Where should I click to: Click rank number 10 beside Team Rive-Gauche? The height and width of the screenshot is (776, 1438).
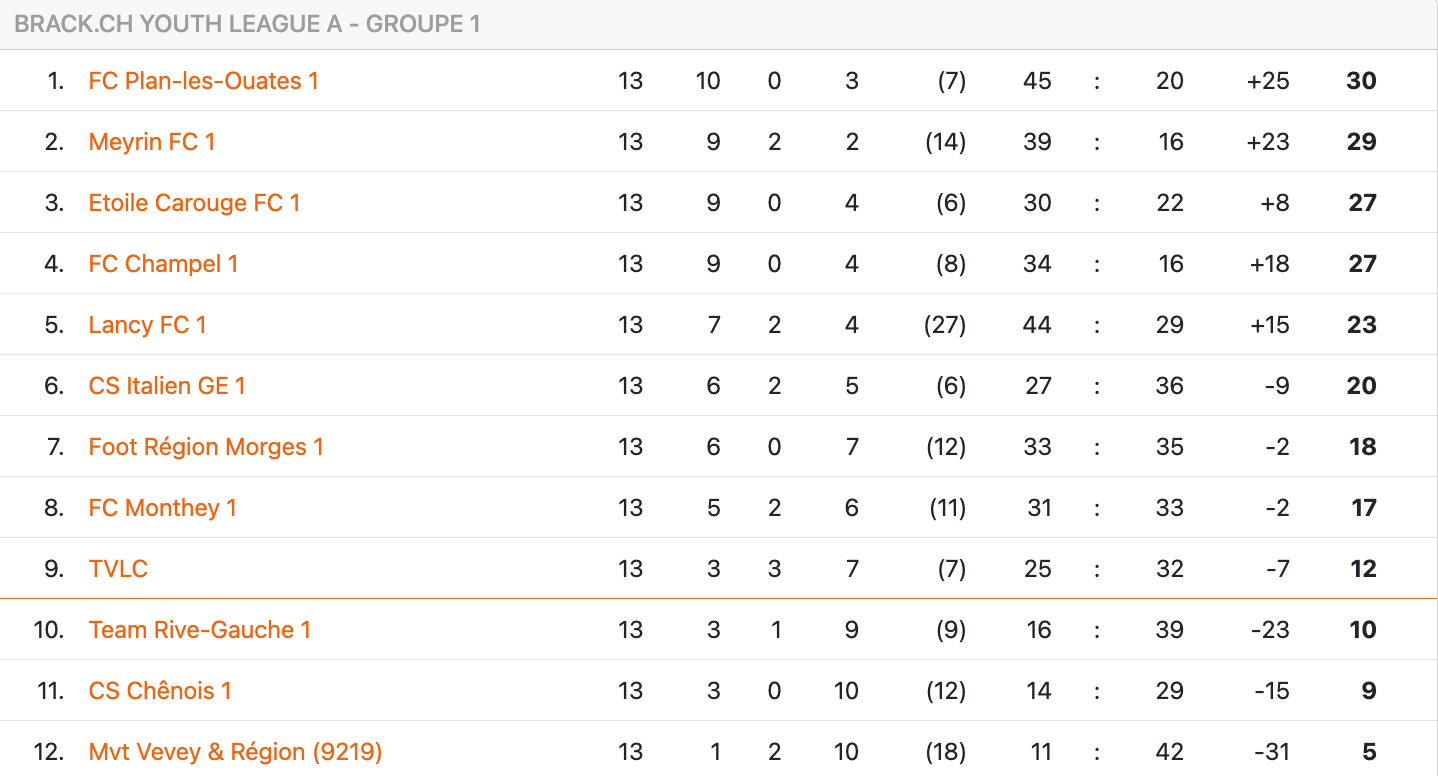(49, 630)
